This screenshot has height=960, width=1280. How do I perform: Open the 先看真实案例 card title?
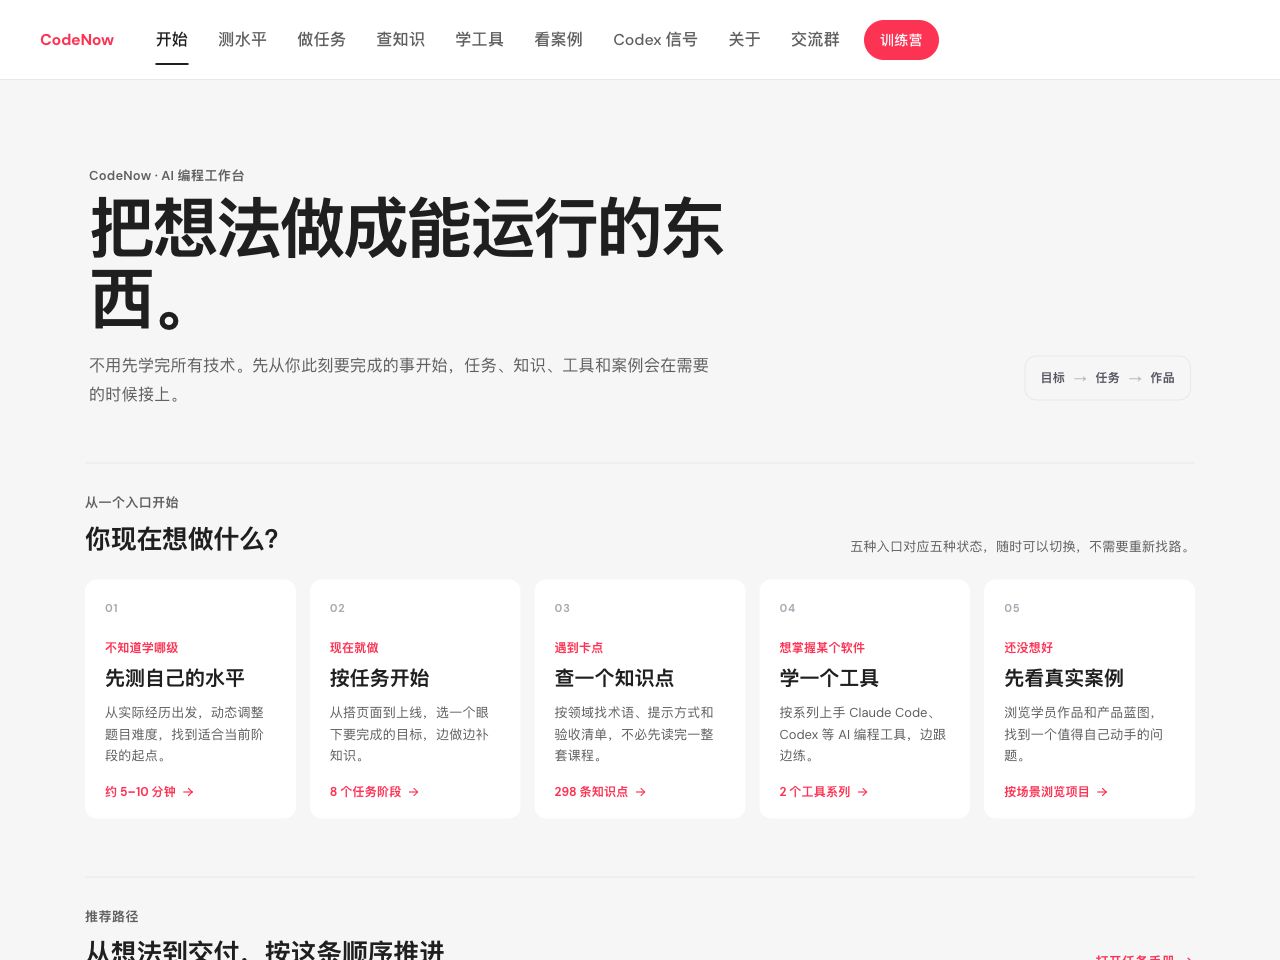(x=1064, y=678)
